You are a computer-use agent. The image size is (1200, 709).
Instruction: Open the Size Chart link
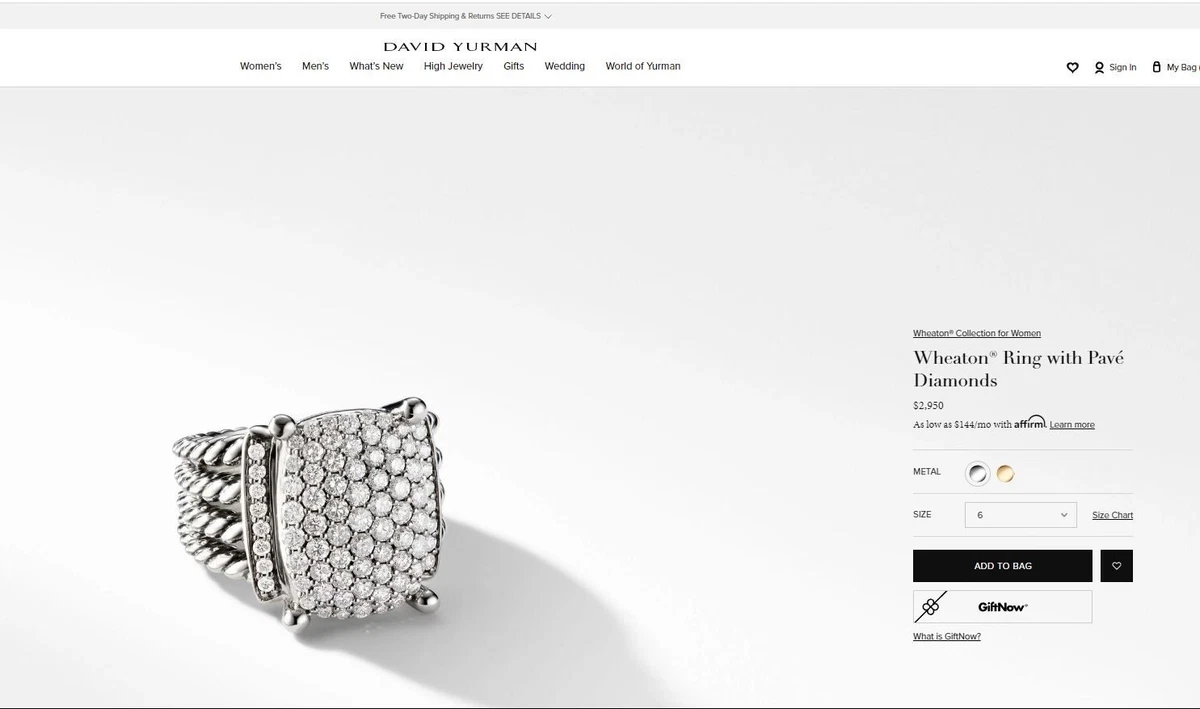pos(1112,515)
